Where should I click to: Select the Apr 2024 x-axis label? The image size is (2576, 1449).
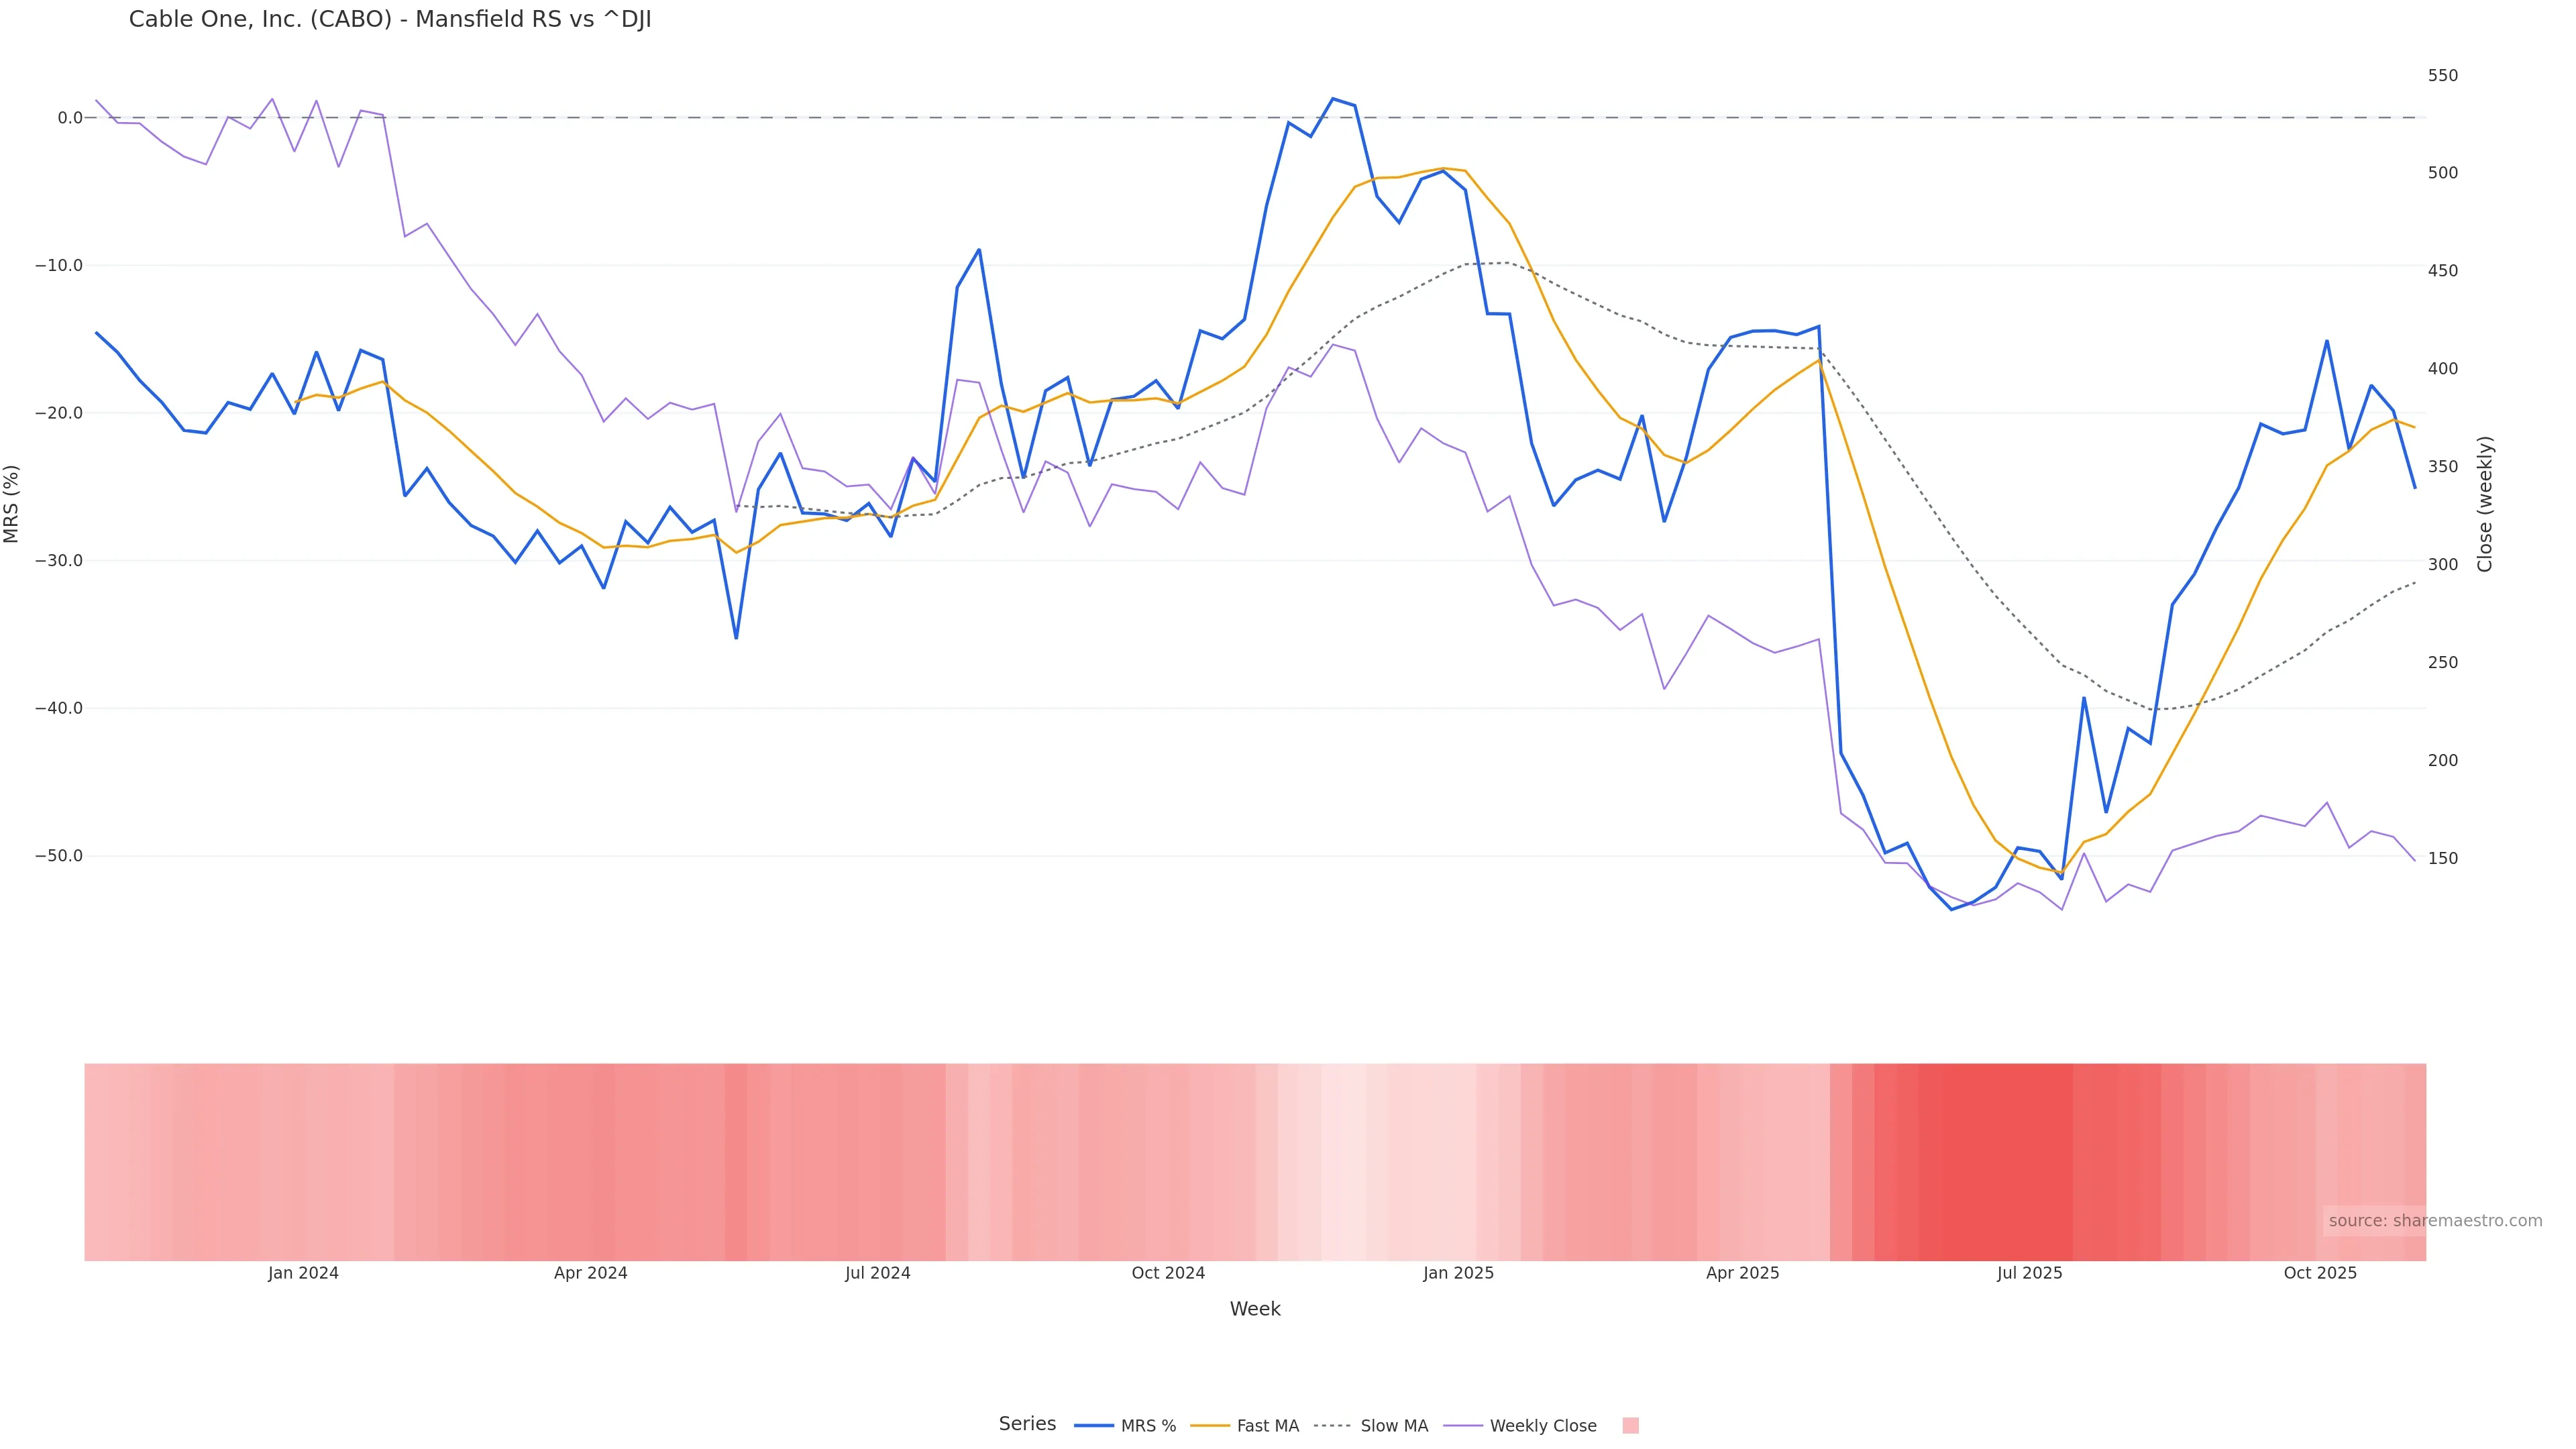[590, 1274]
